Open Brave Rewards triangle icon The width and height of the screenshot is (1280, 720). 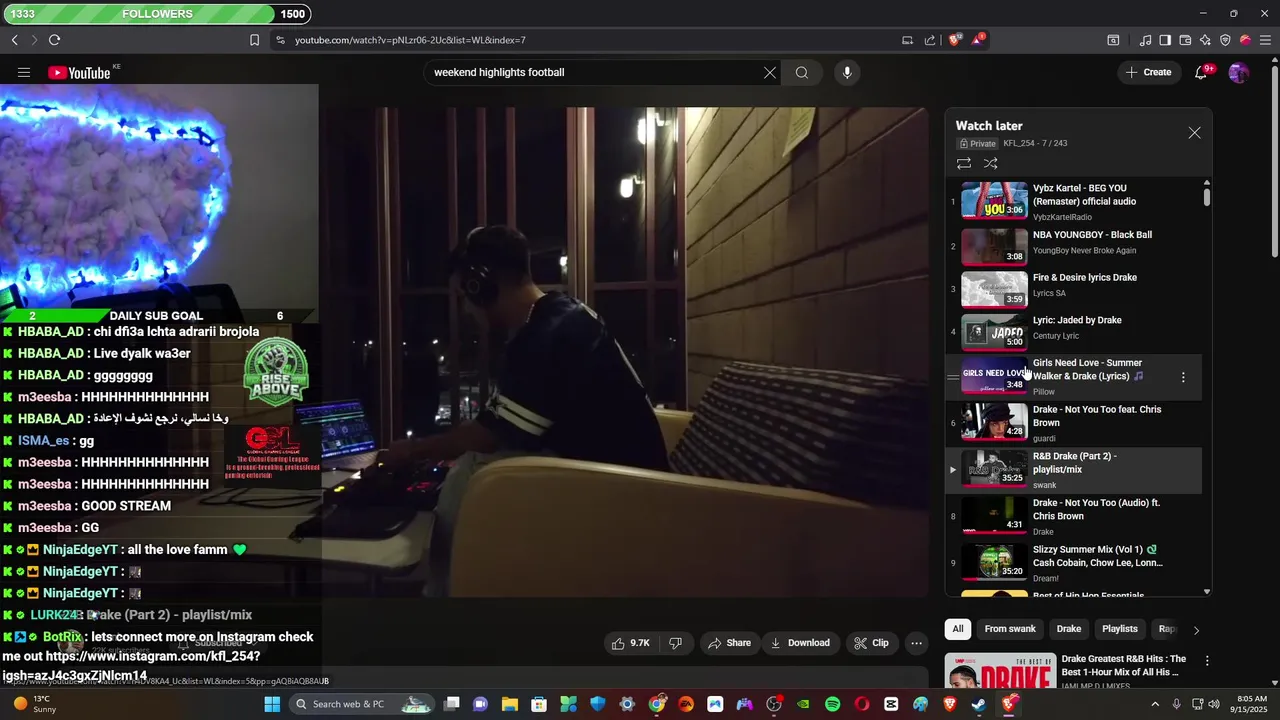click(x=979, y=40)
